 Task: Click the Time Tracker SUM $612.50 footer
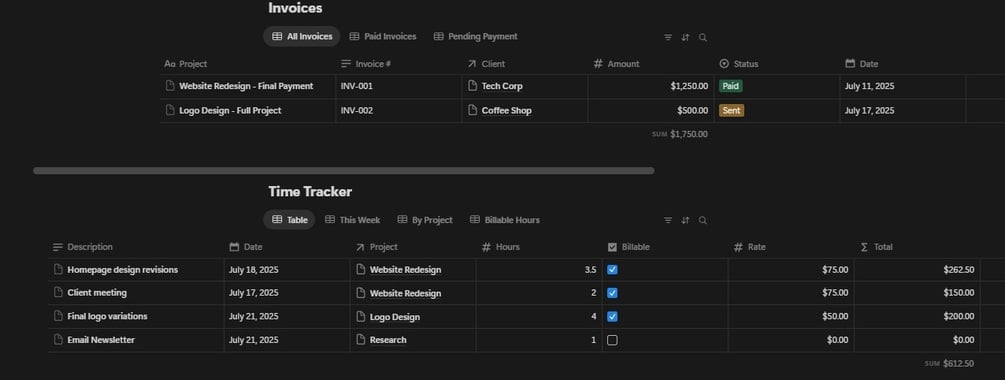click(949, 363)
